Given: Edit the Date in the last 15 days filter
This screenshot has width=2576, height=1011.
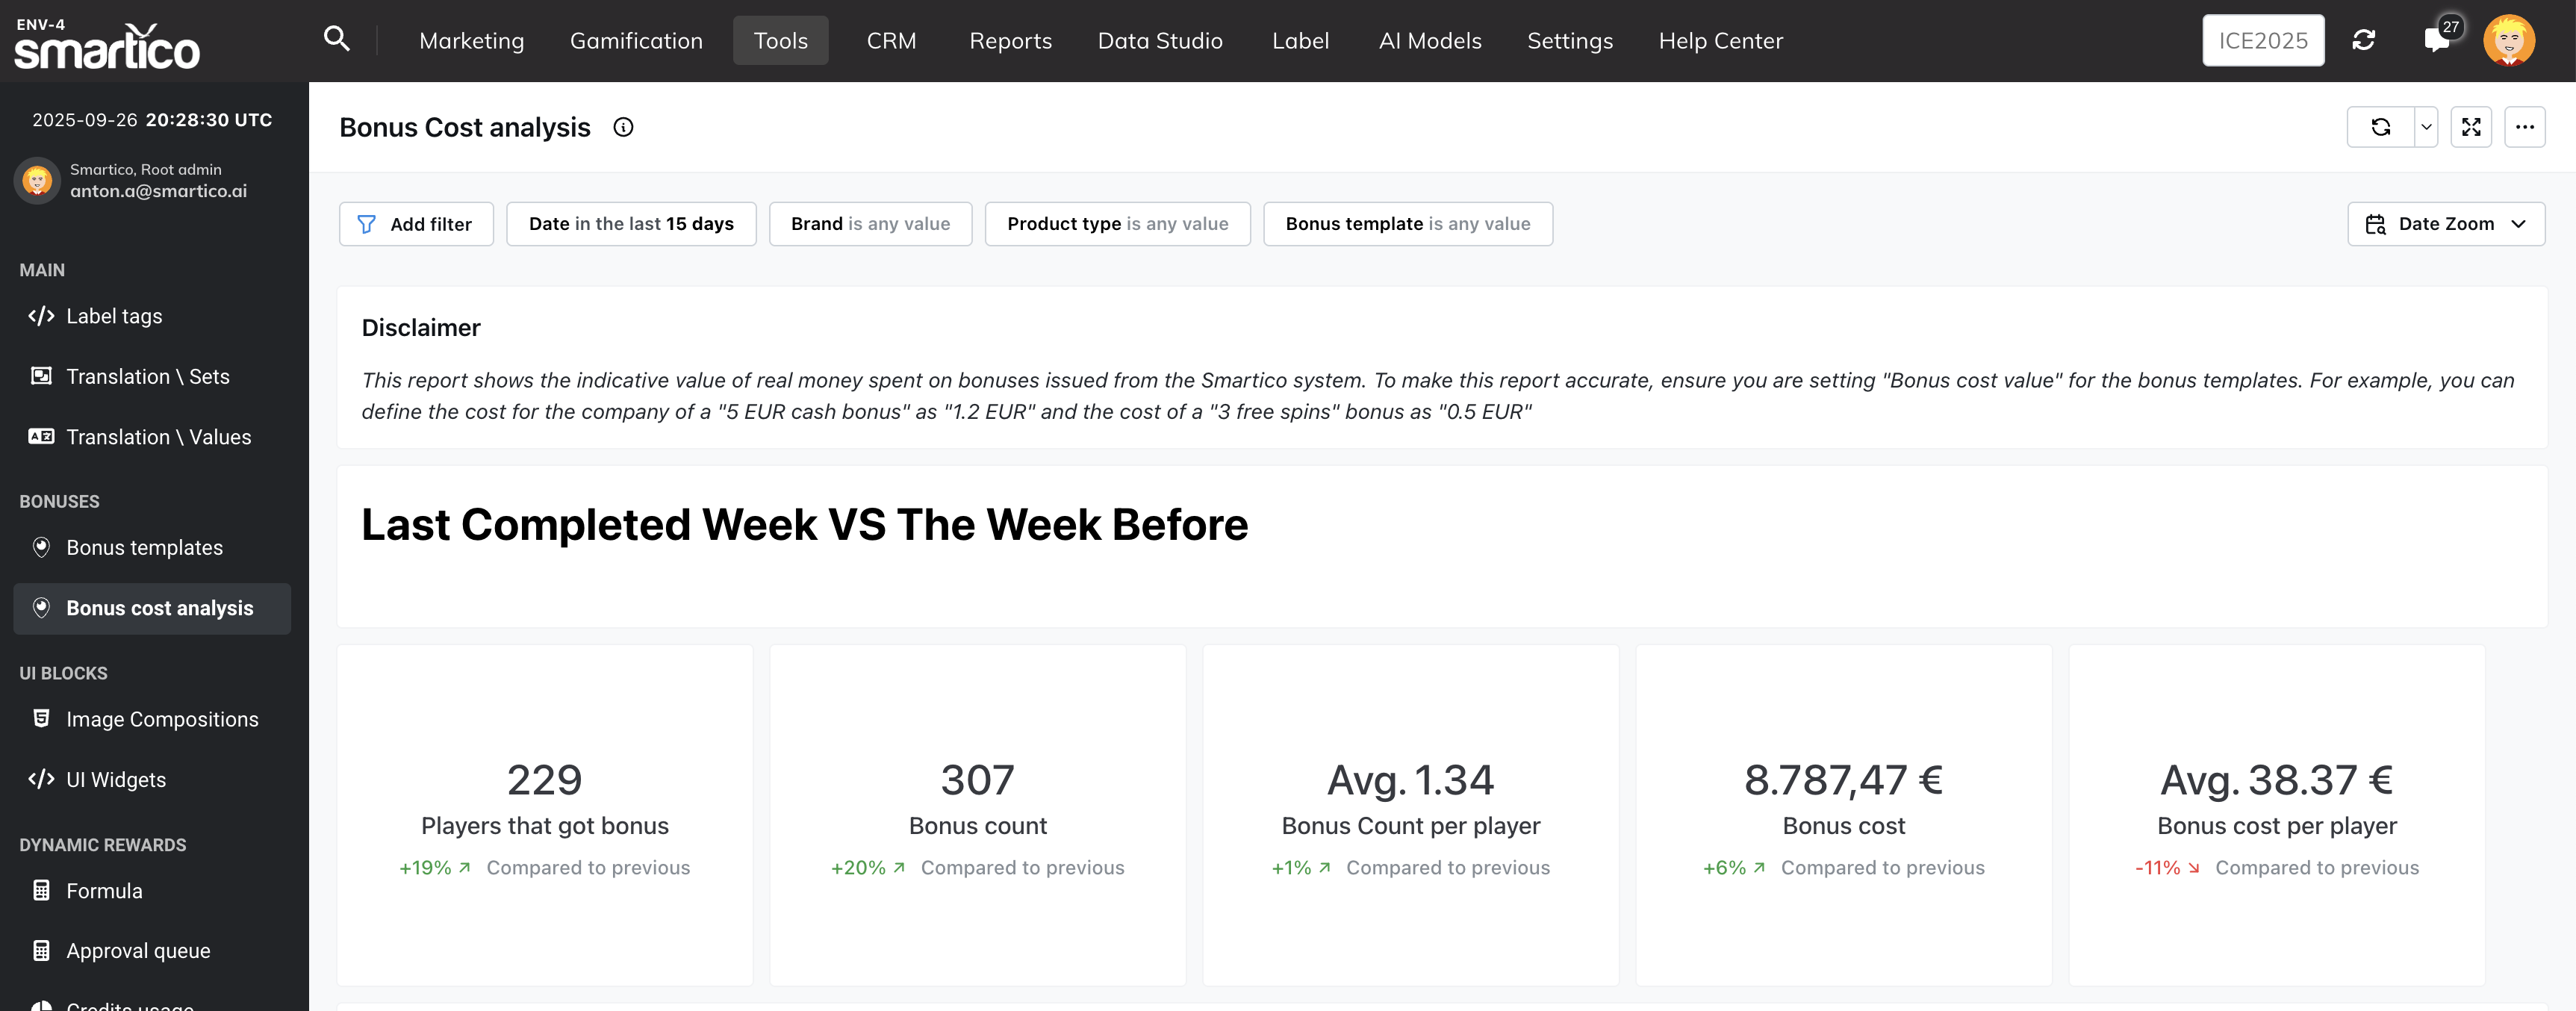Looking at the screenshot, I should click(631, 224).
